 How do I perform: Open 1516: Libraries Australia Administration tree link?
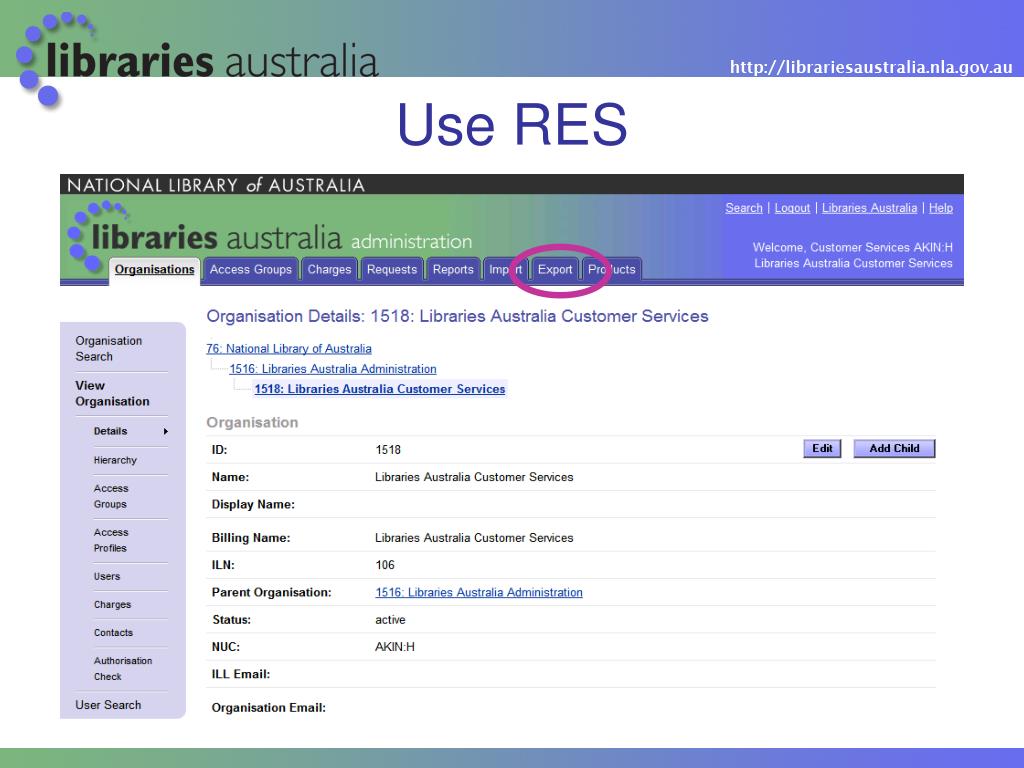point(332,369)
